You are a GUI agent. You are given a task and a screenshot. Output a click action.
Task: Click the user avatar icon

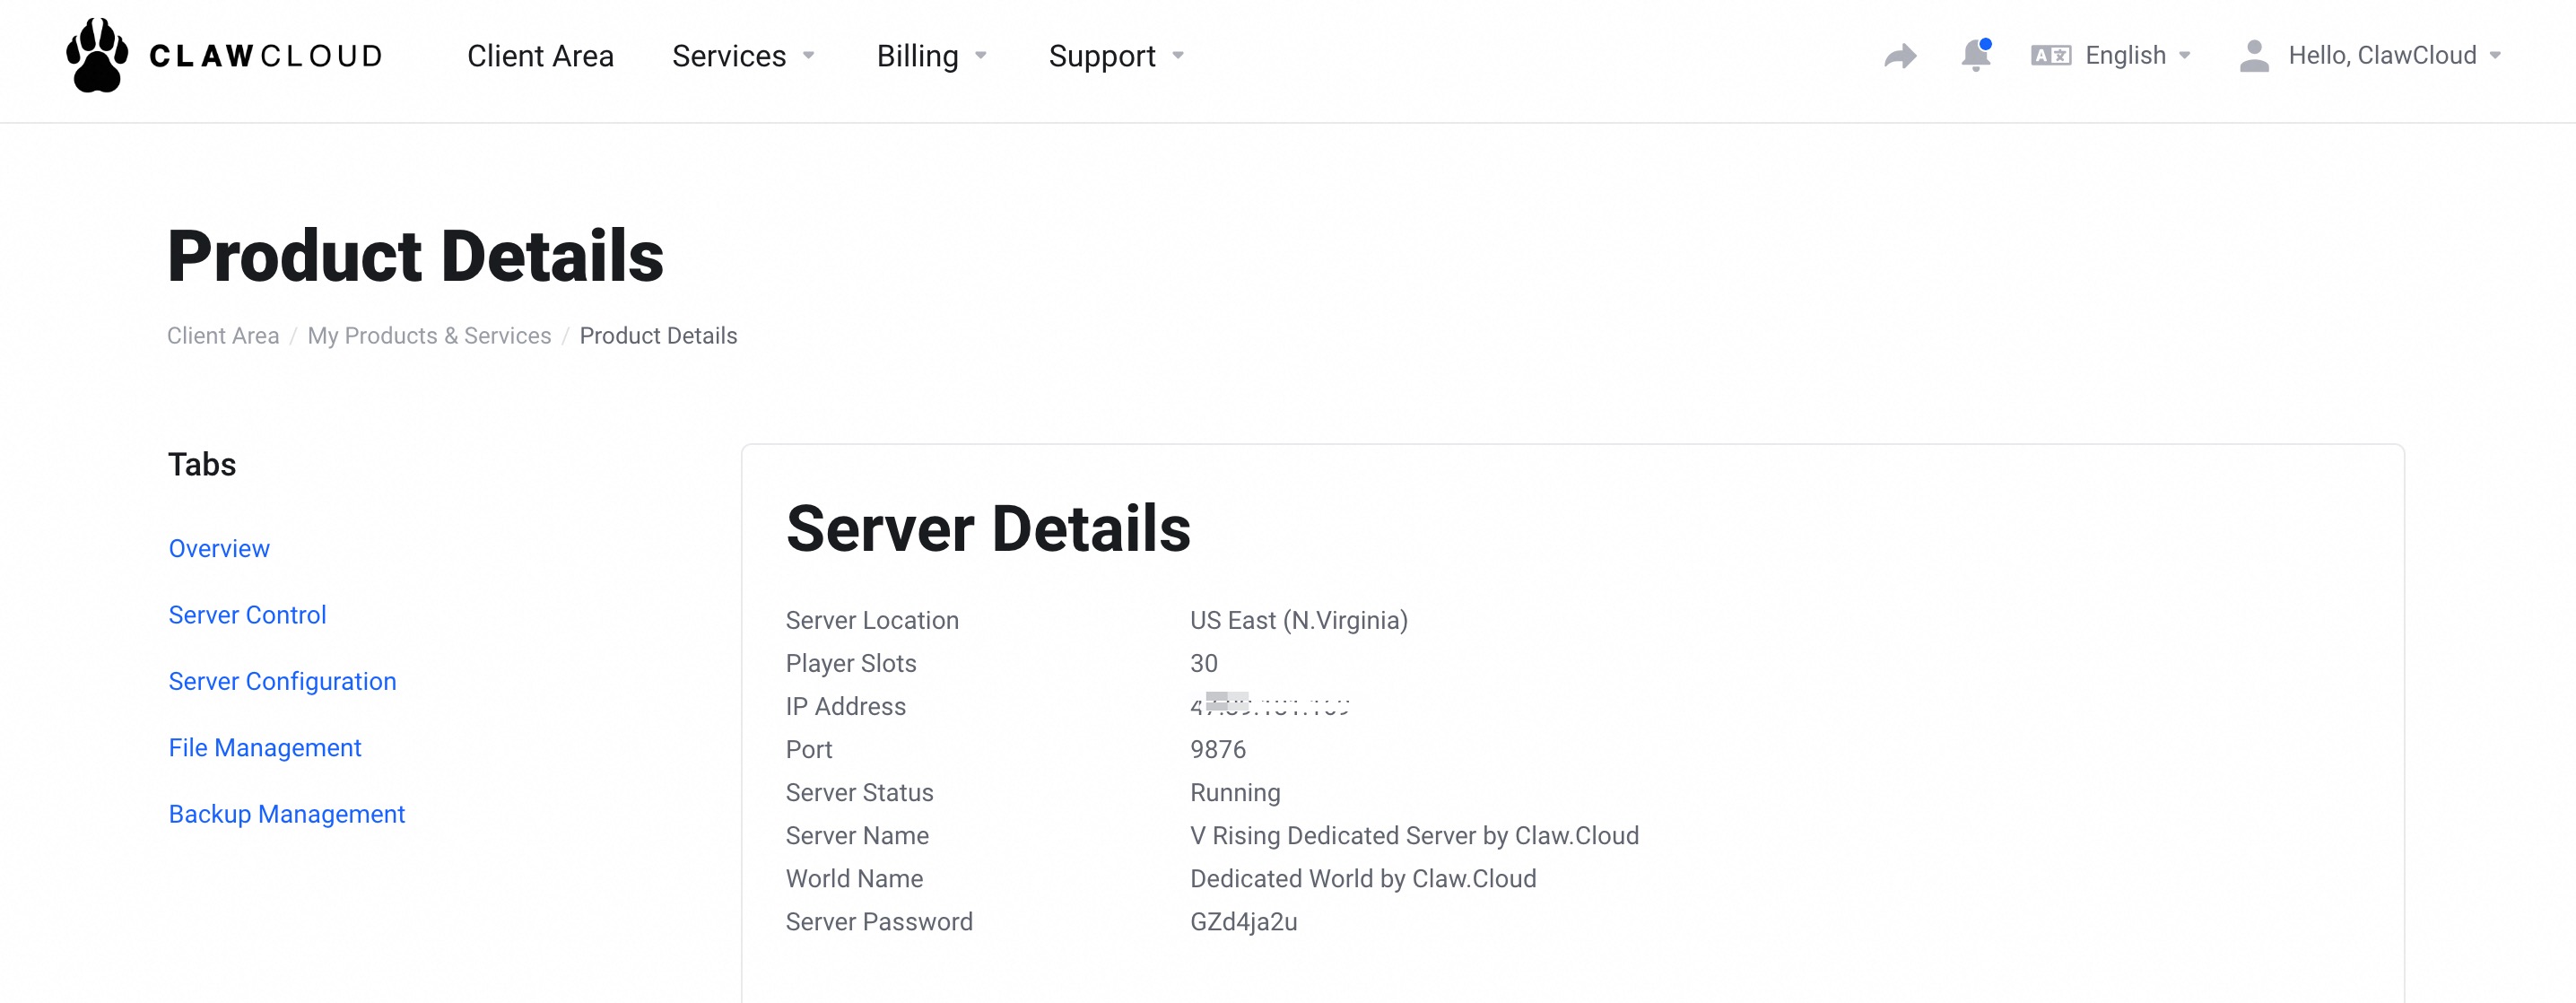click(2254, 56)
